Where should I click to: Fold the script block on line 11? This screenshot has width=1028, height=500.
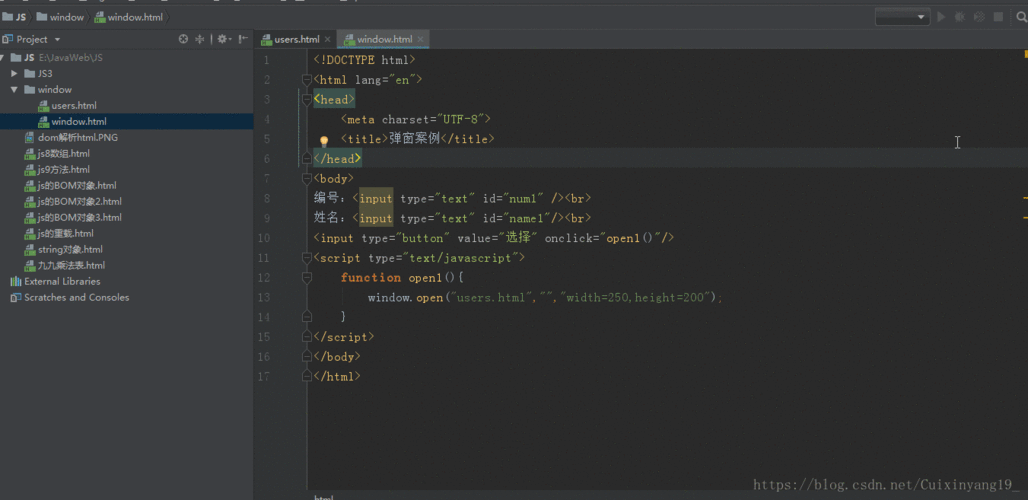click(x=306, y=258)
